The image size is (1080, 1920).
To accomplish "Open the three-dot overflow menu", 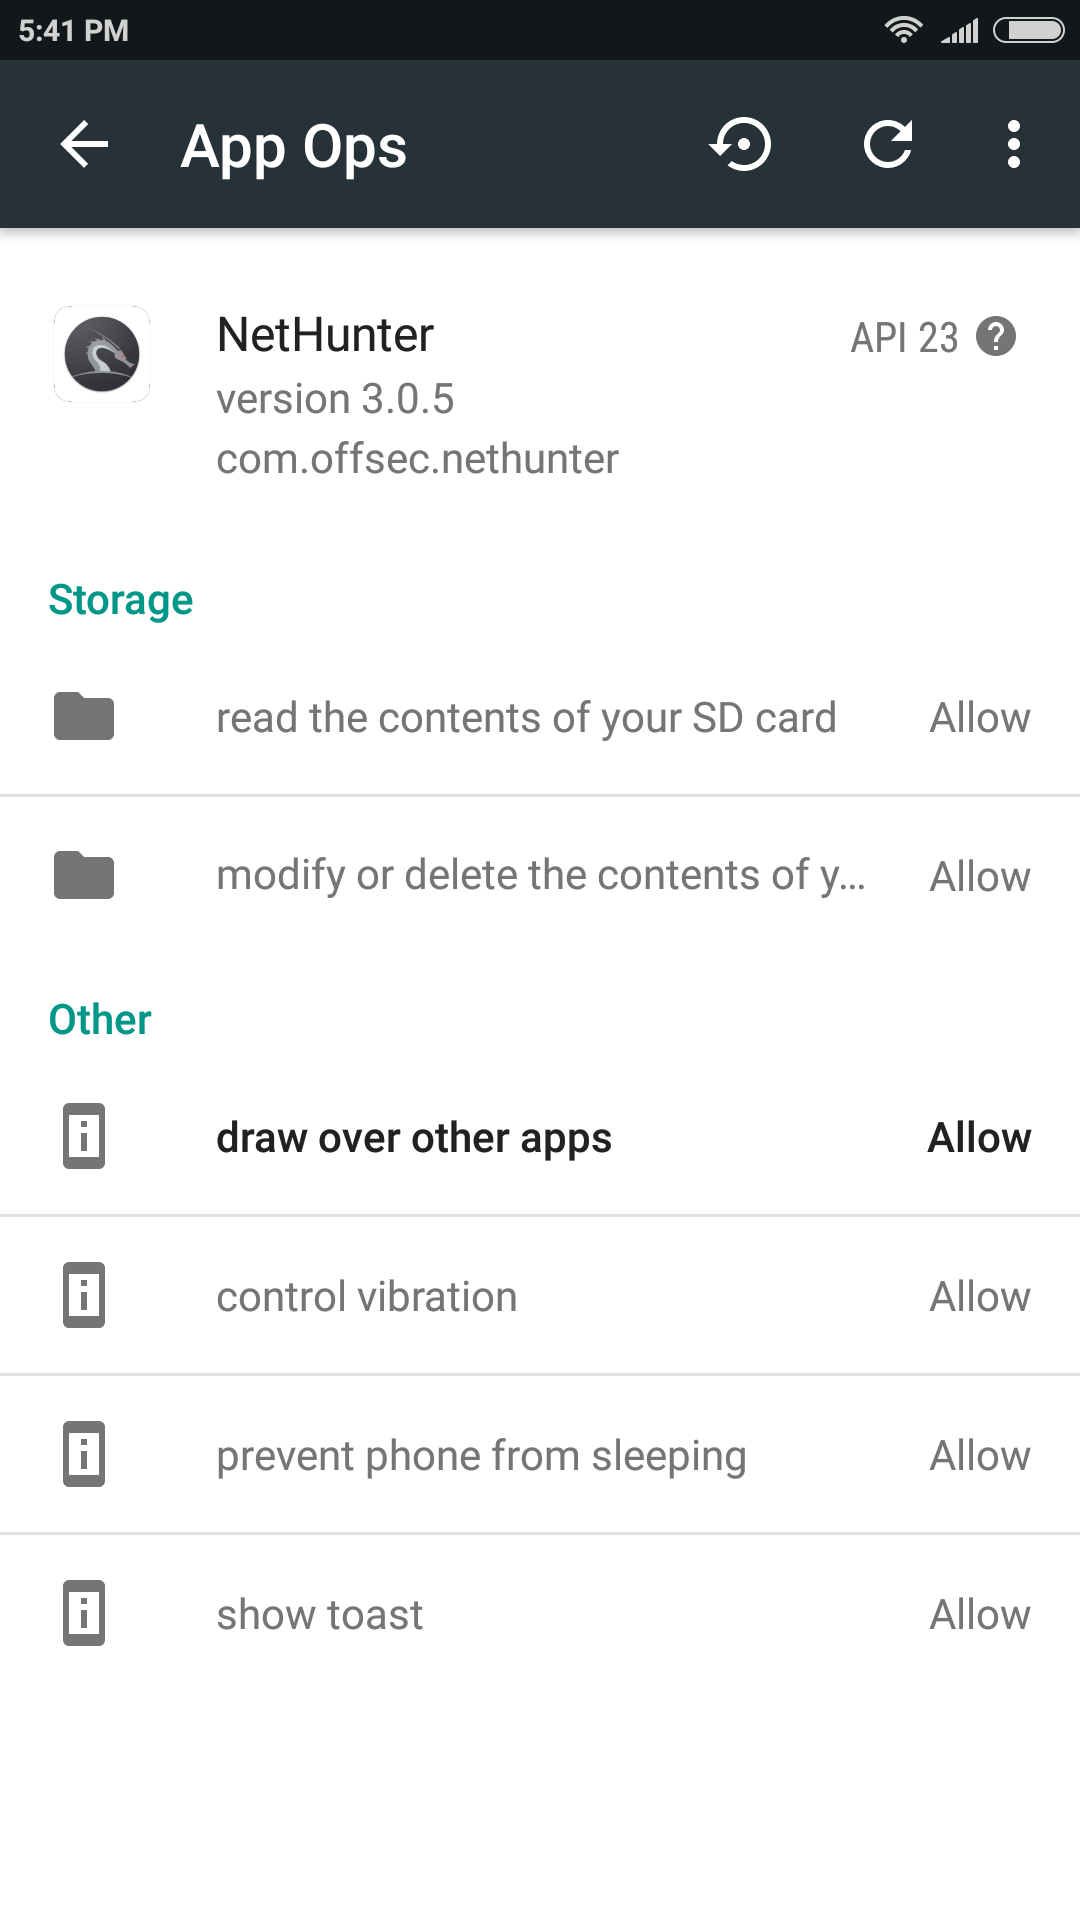I will click(1013, 145).
